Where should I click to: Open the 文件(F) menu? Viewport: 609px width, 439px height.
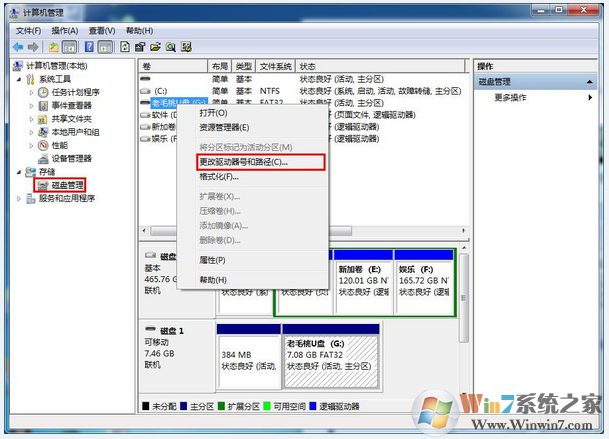coord(28,31)
